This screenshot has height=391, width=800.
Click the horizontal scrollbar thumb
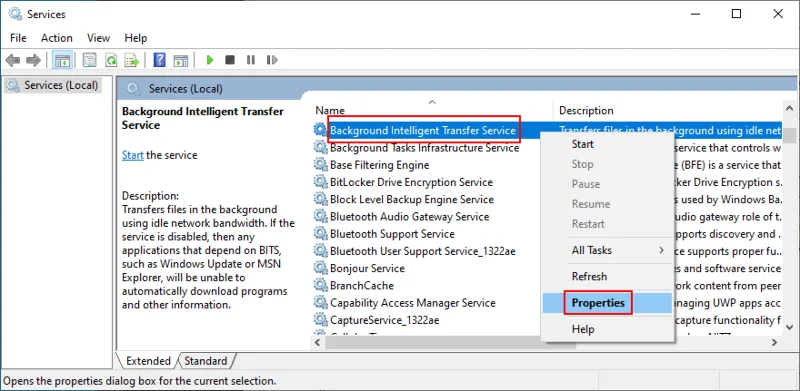click(450, 343)
